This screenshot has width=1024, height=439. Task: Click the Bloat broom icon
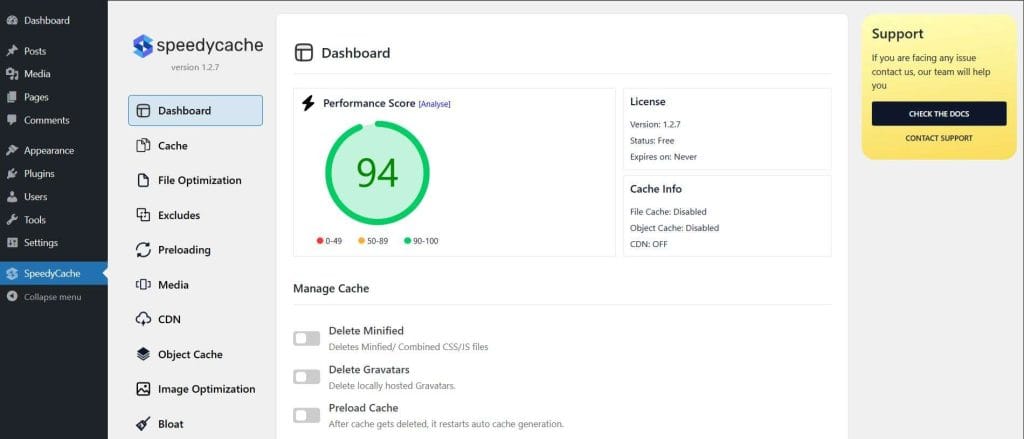coord(143,424)
